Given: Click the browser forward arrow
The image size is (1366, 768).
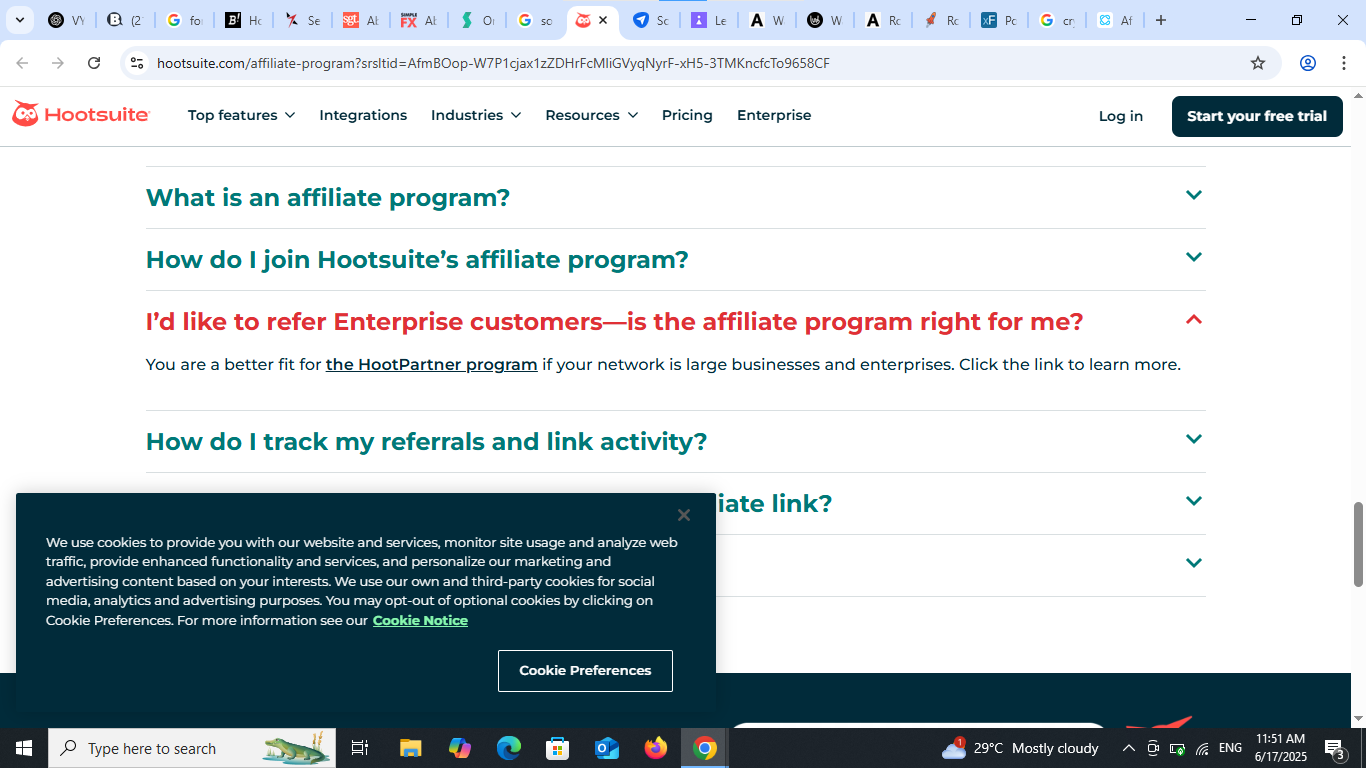Looking at the screenshot, I should pos(58,63).
